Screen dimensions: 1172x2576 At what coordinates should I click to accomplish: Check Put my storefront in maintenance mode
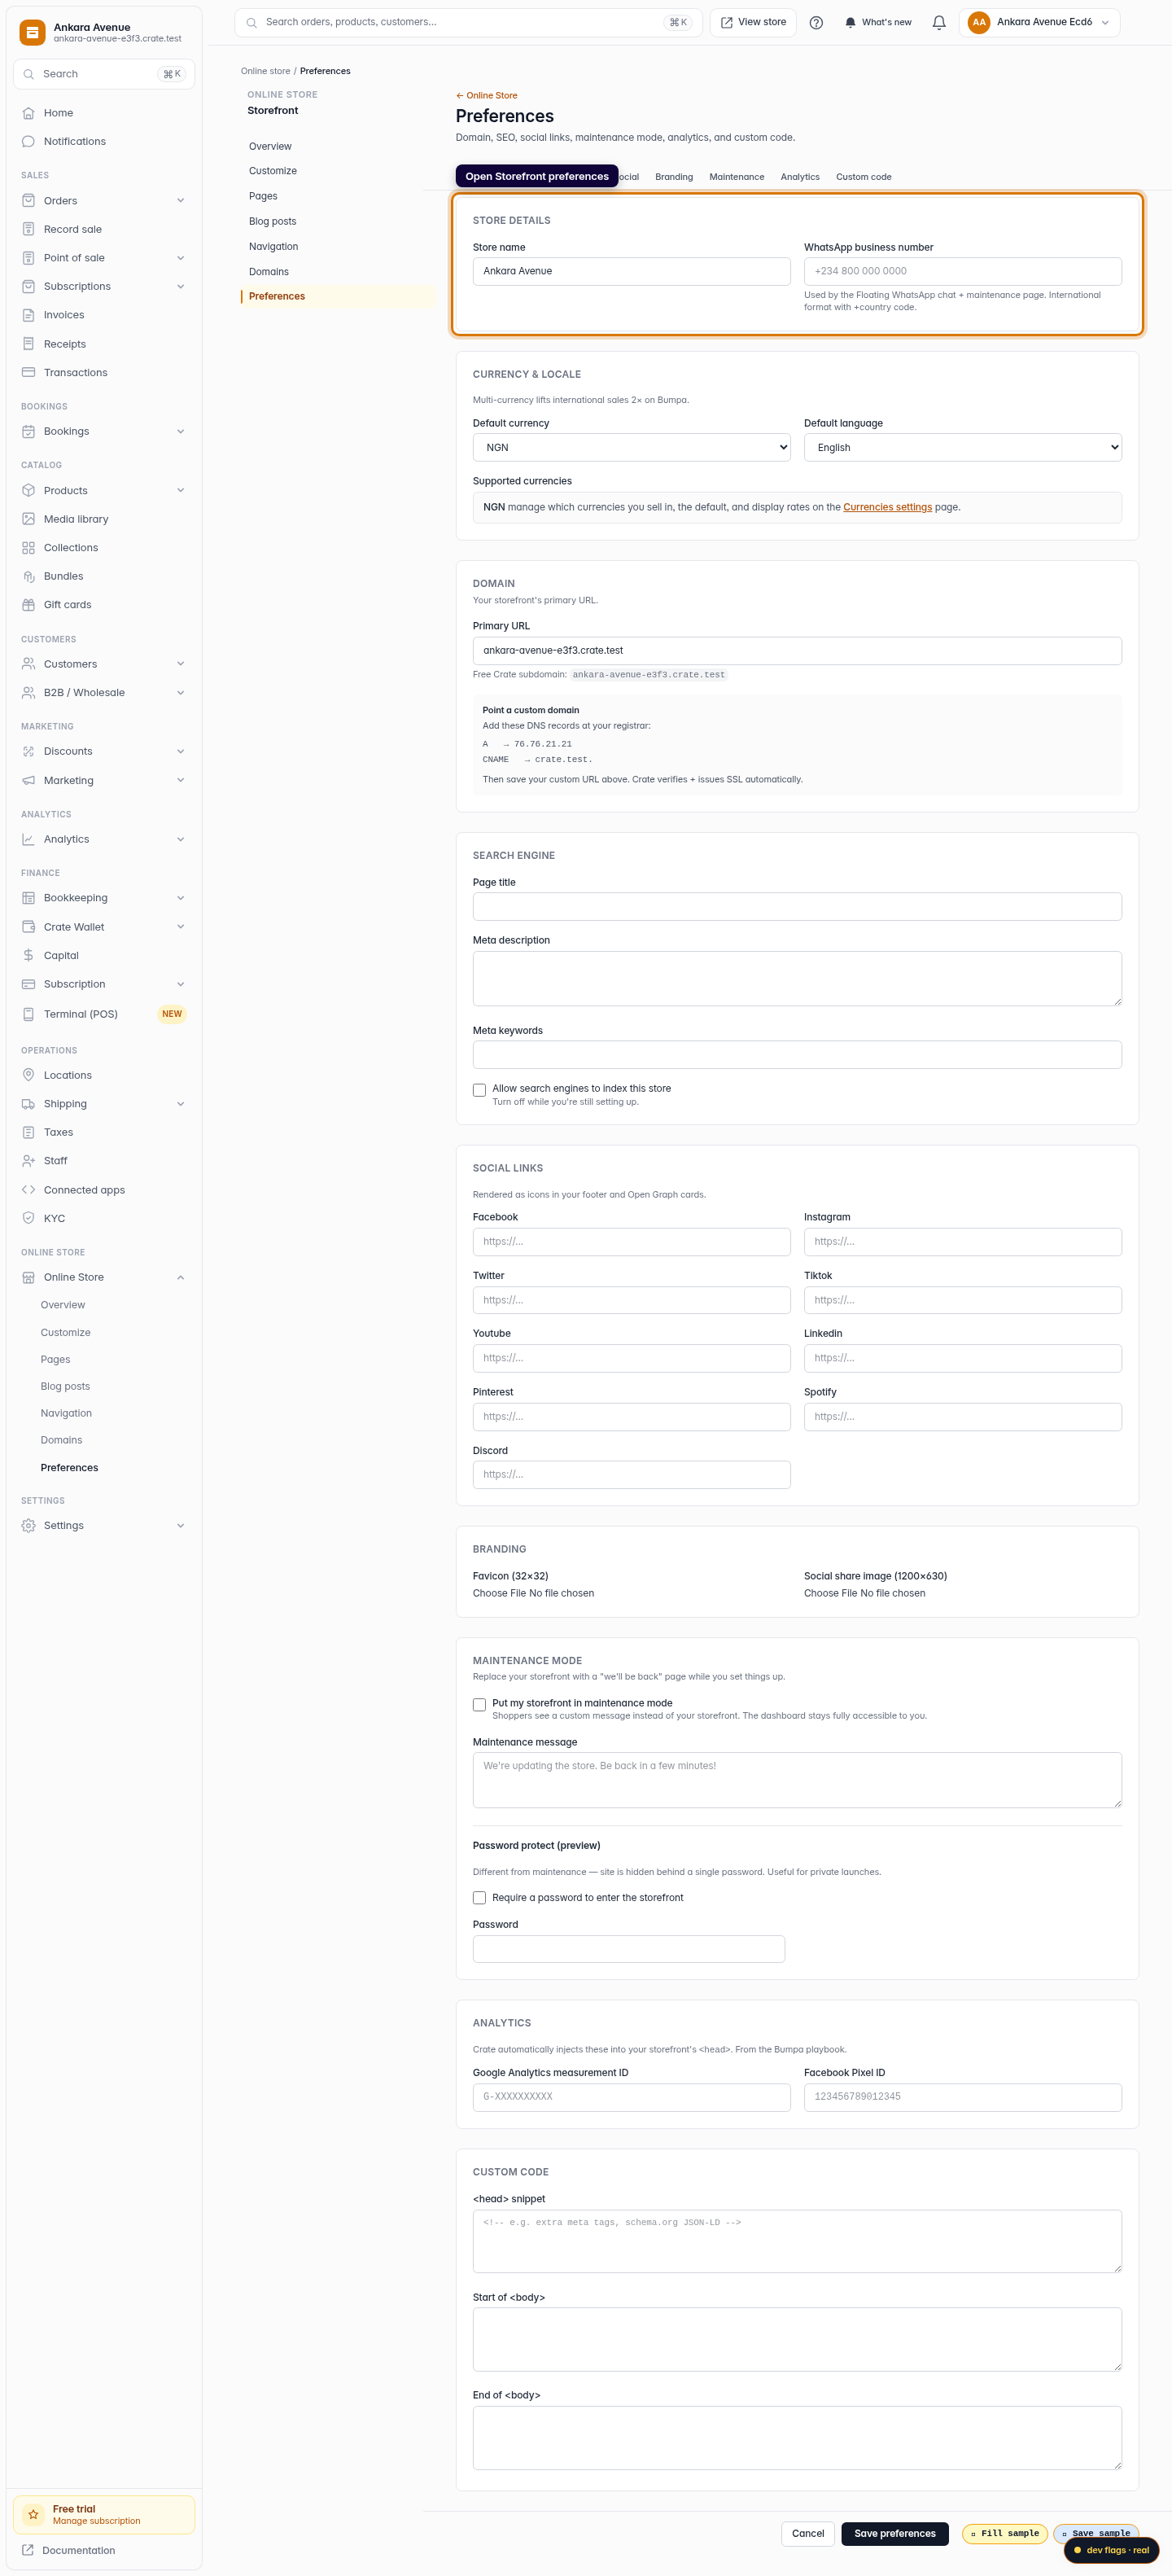pos(479,1705)
